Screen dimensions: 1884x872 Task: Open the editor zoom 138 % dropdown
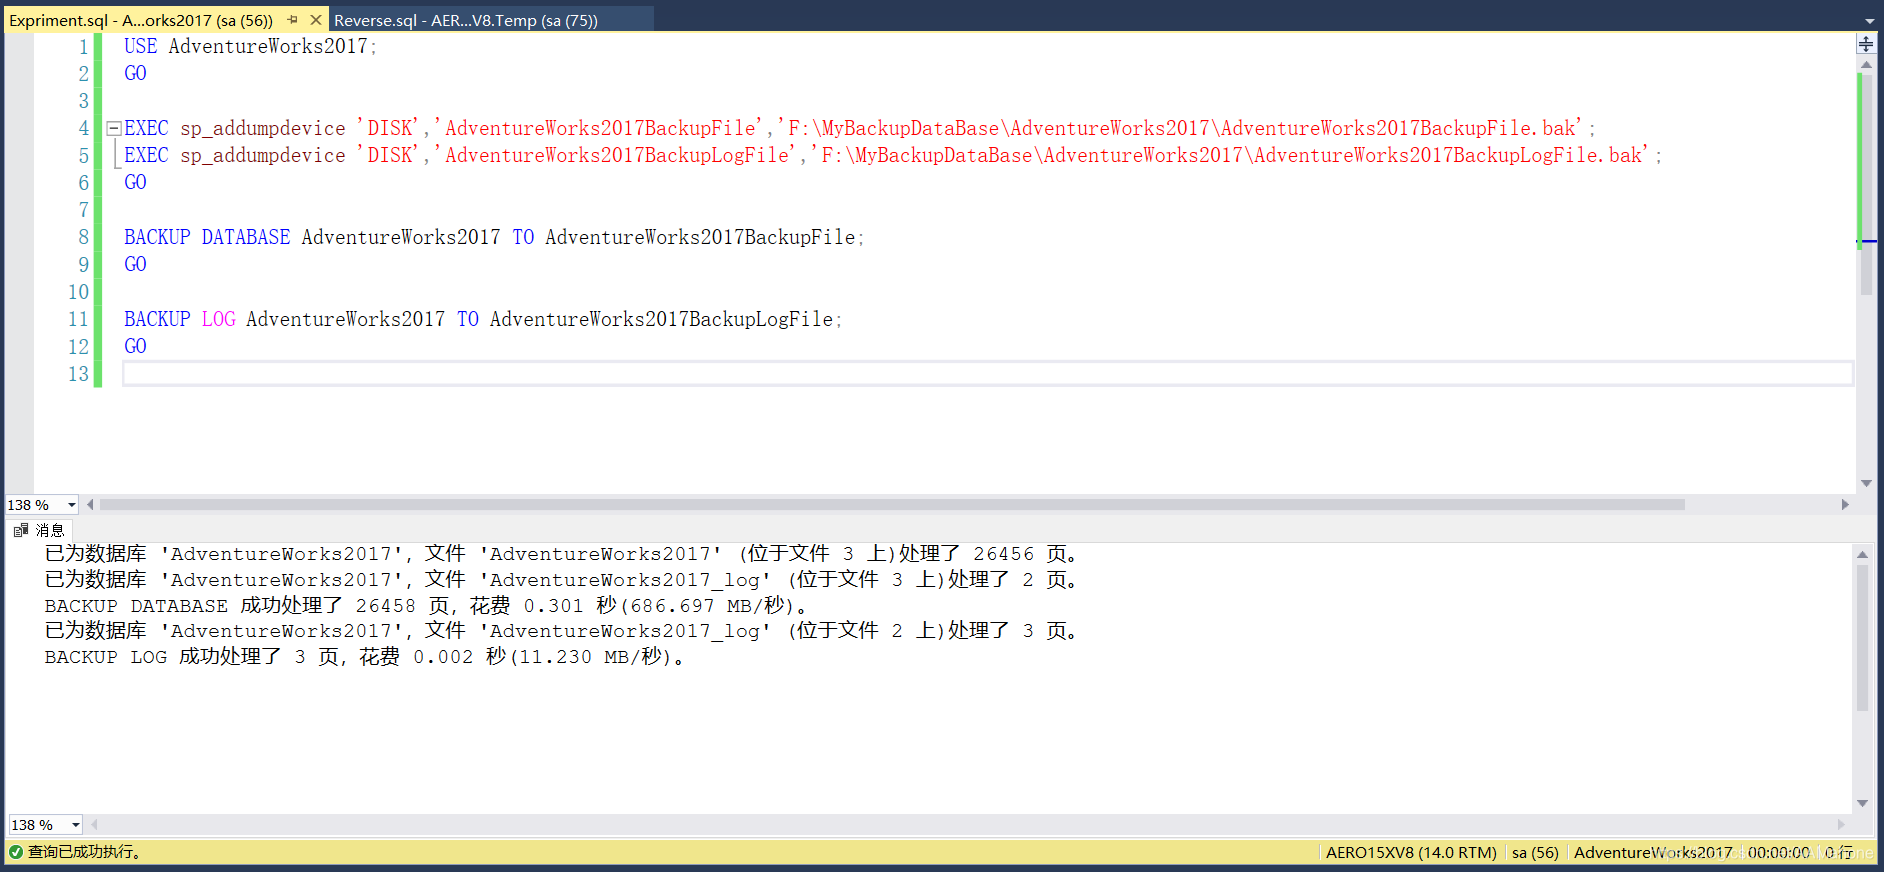coord(71,505)
